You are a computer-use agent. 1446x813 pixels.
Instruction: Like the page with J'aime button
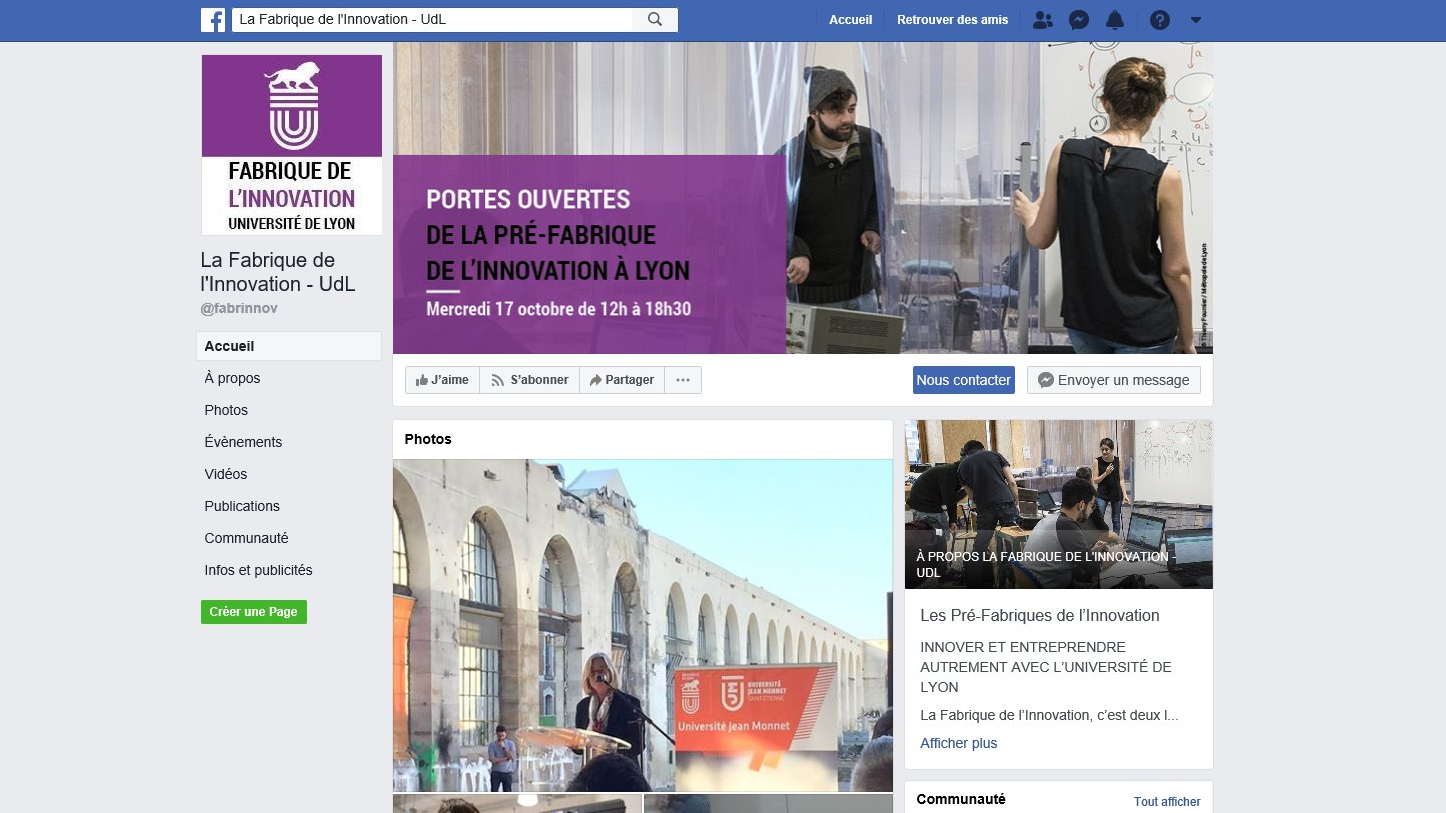[x=442, y=380]
